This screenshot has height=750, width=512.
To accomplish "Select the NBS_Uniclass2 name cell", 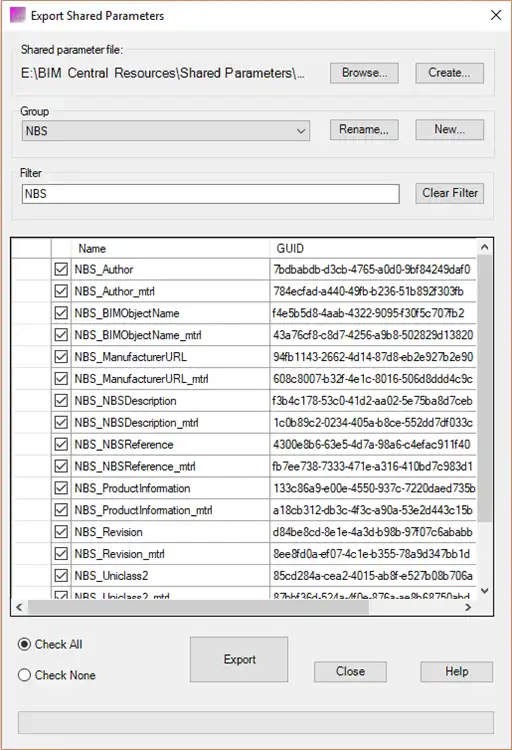I will [x=170, y=576].
